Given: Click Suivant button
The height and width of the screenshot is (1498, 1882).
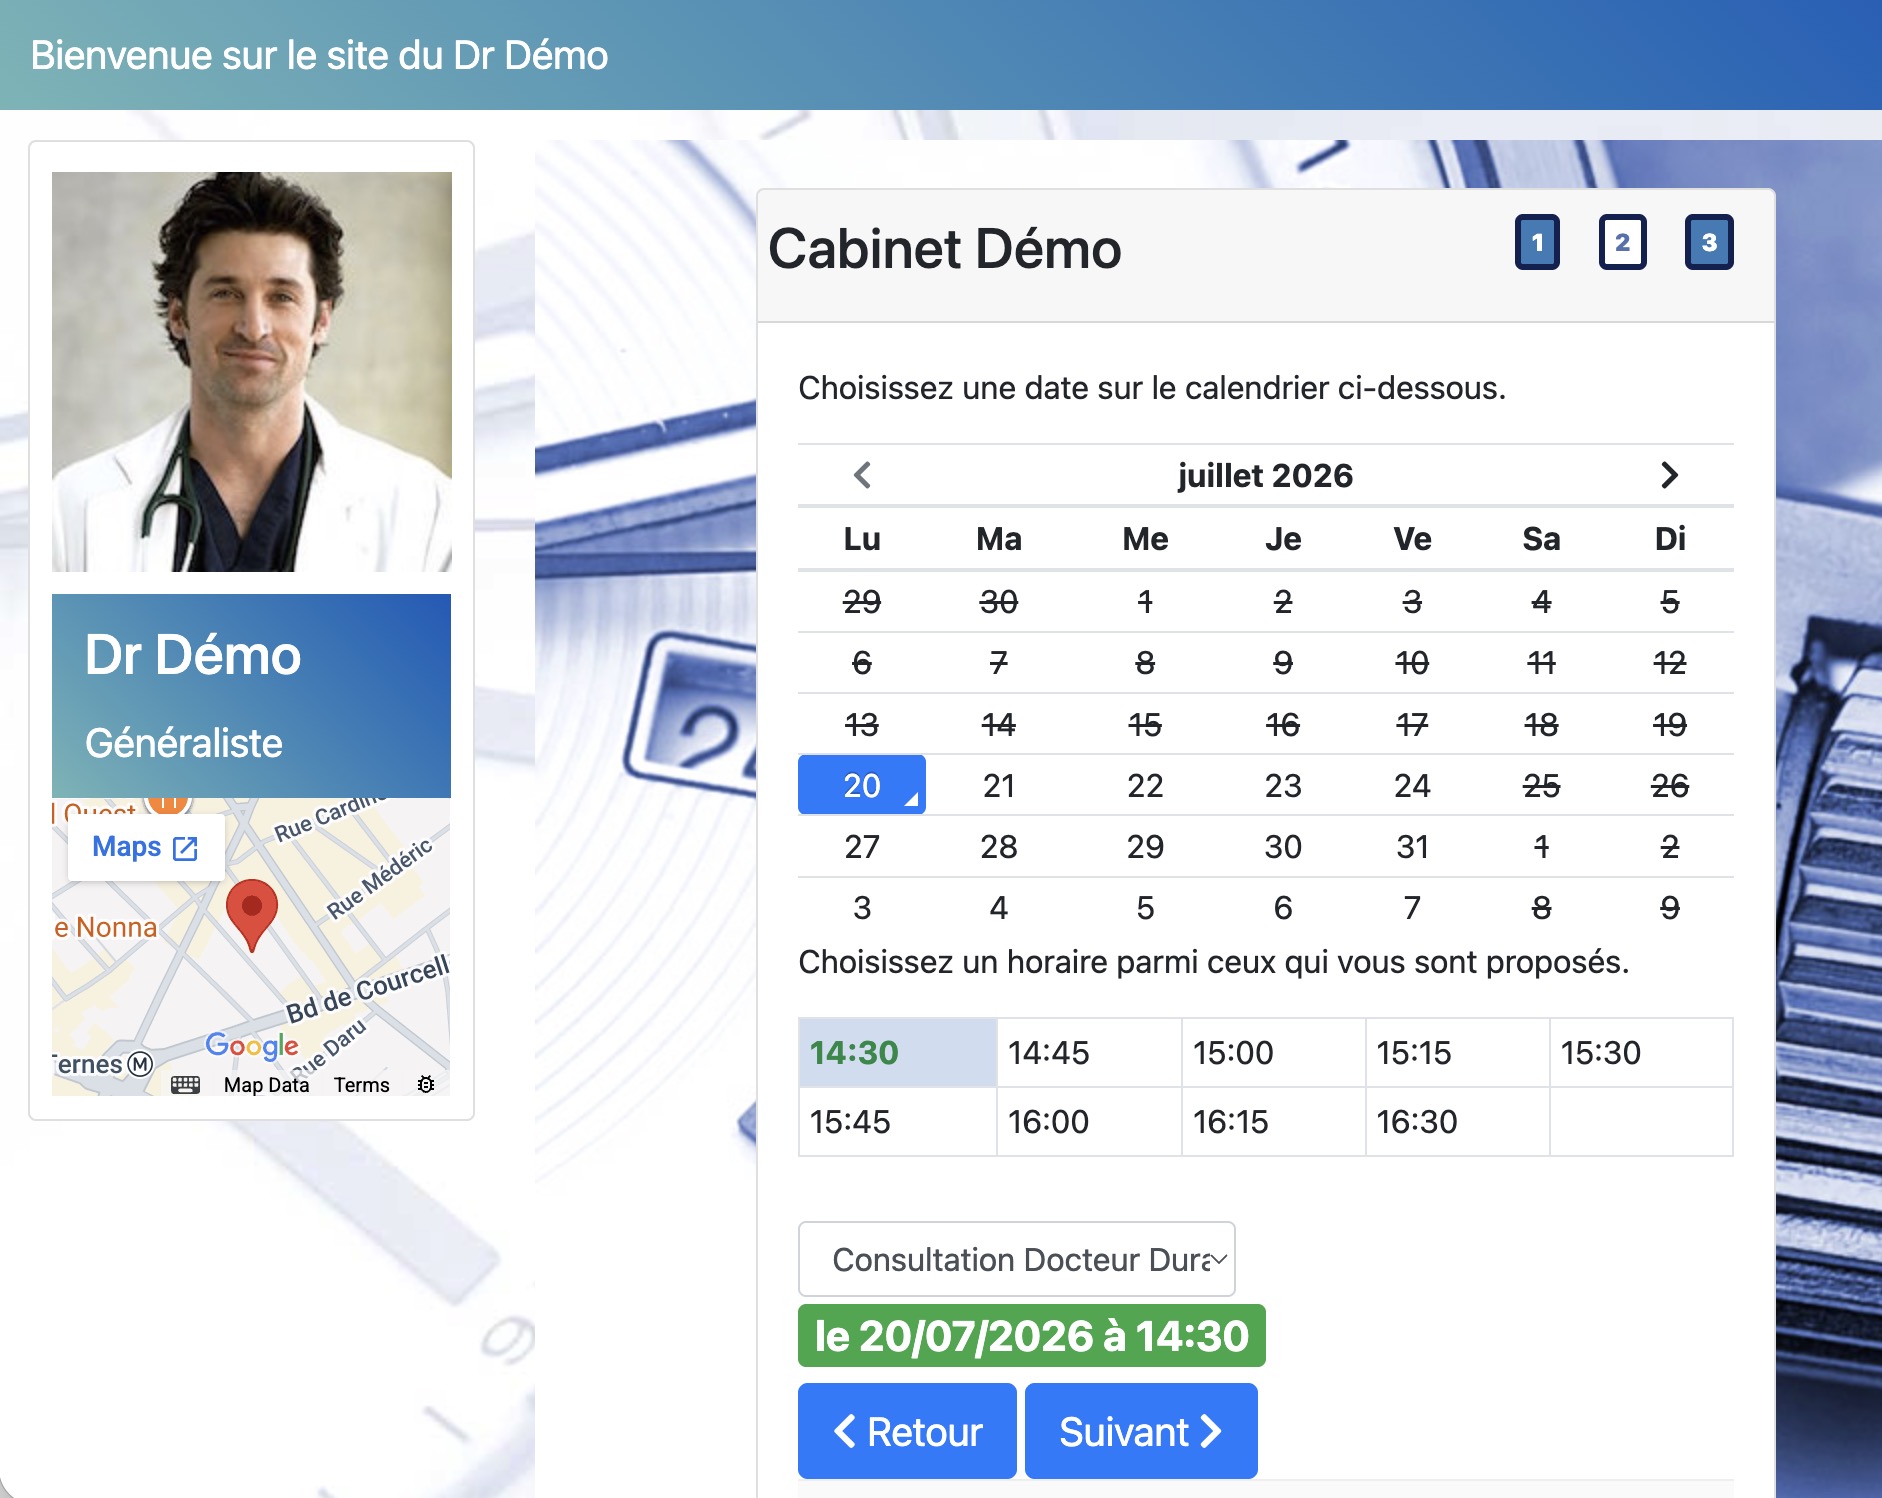Looking at the screenshot, I should coord(1141,1431).
